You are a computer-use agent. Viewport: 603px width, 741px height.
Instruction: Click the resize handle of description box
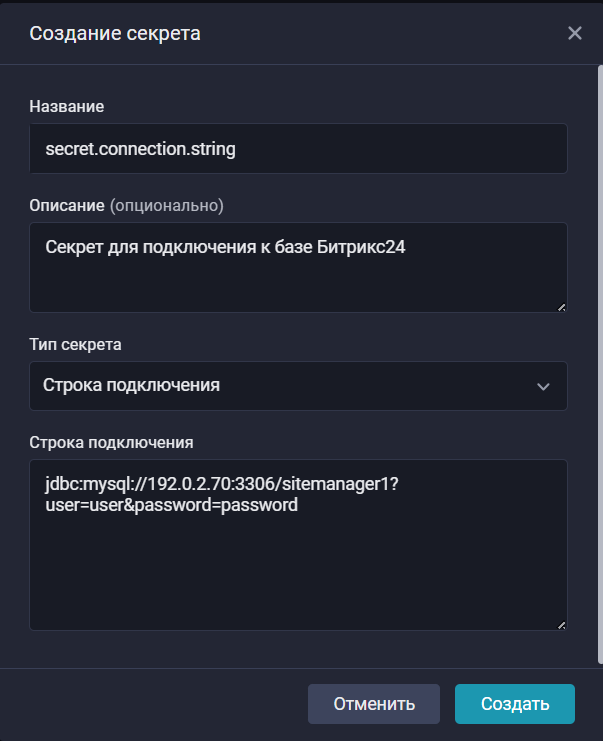[561, 307]
